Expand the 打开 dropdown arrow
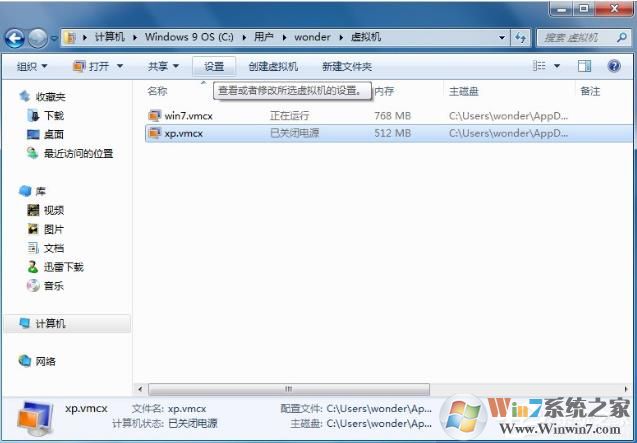 [120, 66]
